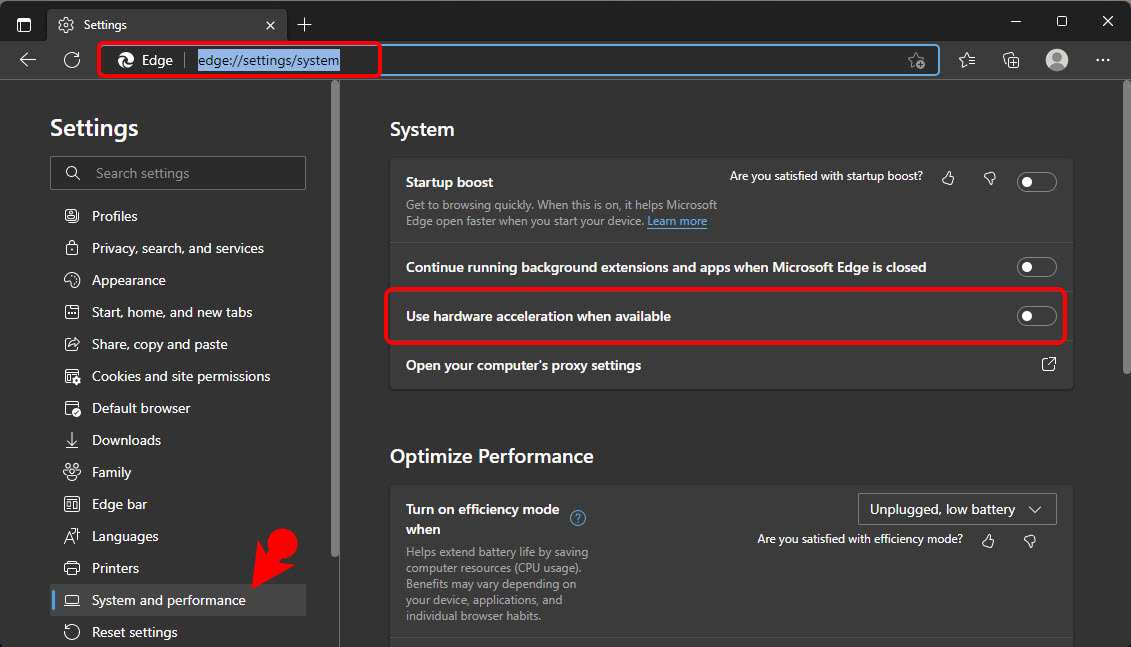Toggle continue running background extensions switch
Screen dimensions: 1131x647
[1037, 268]
